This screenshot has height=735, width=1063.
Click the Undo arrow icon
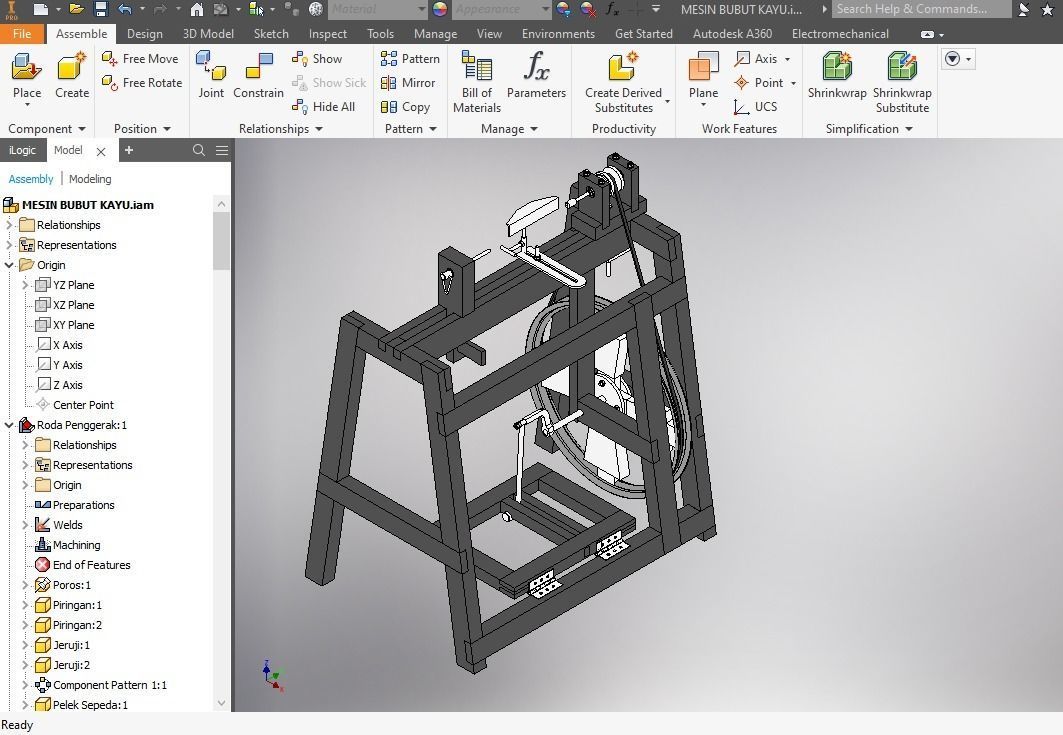pos(125,9)
